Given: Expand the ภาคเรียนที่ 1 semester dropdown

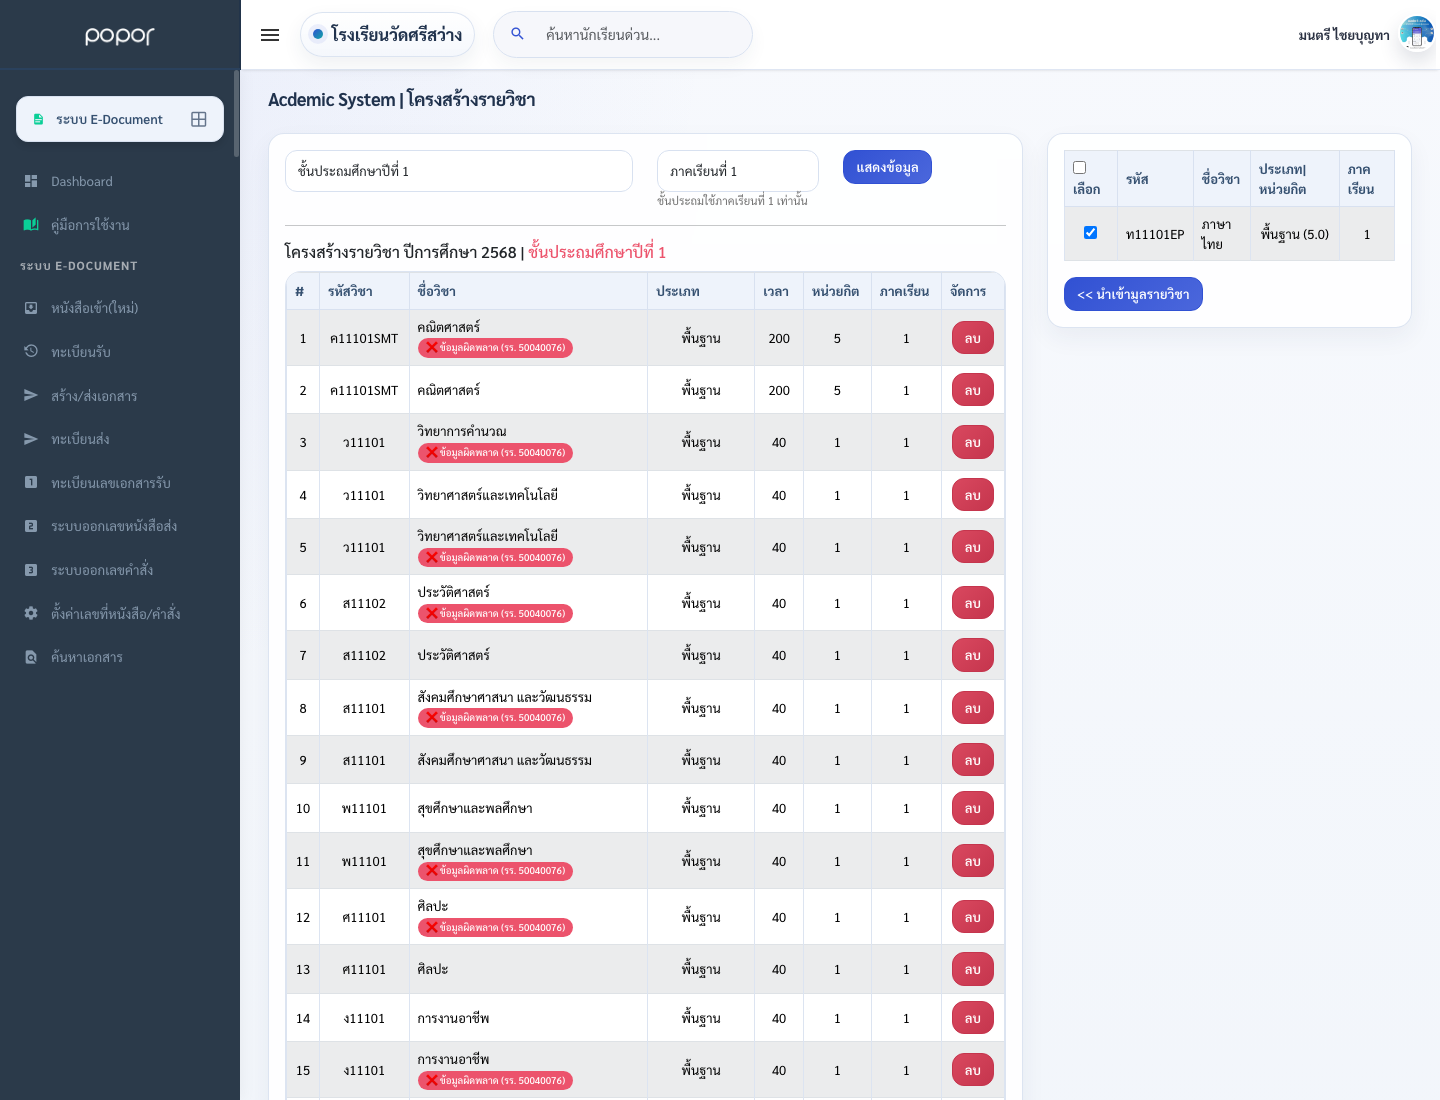Looking at the screenshot, I should (x=738, y=171).
